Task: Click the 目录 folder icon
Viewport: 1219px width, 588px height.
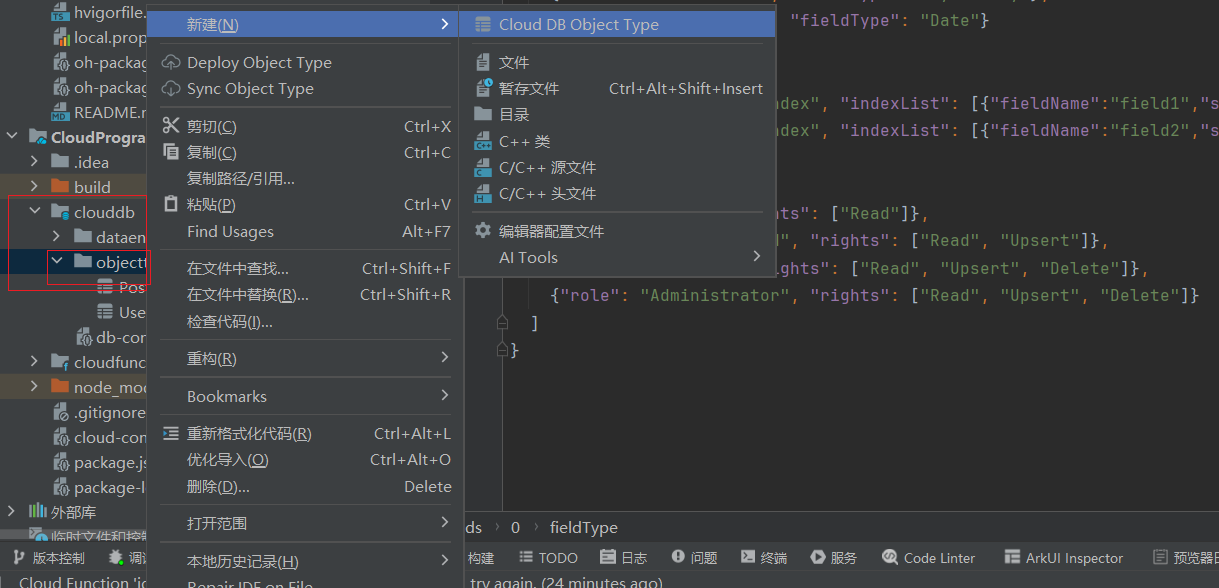Action: 483,114
